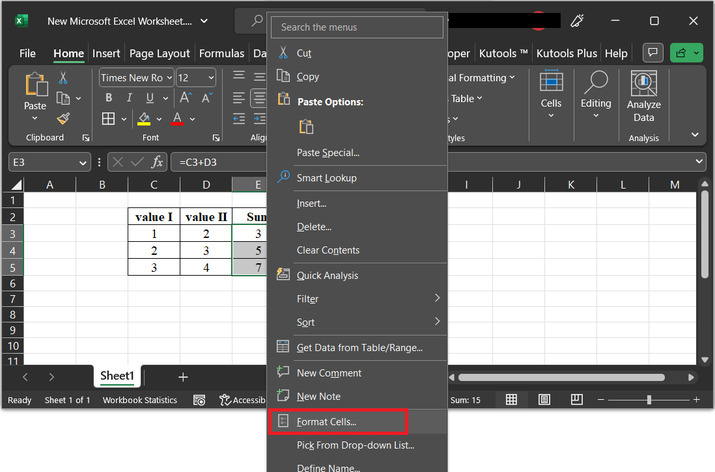
Task: Open the Times New Roman font dropdown
Action: tap(169, 78)
